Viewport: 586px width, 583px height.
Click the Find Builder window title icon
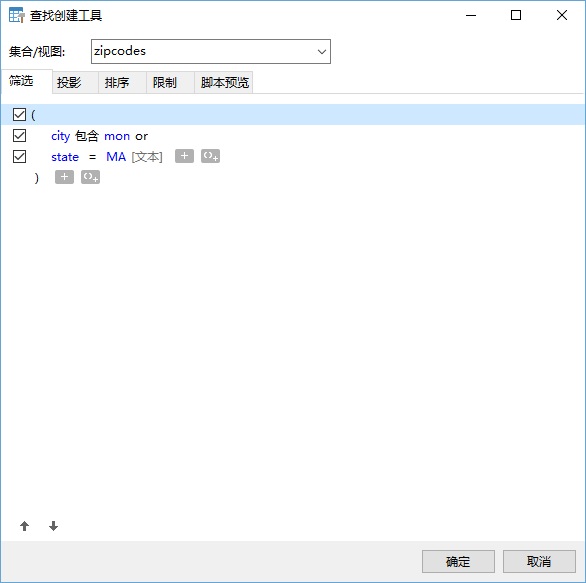point(16,15)
